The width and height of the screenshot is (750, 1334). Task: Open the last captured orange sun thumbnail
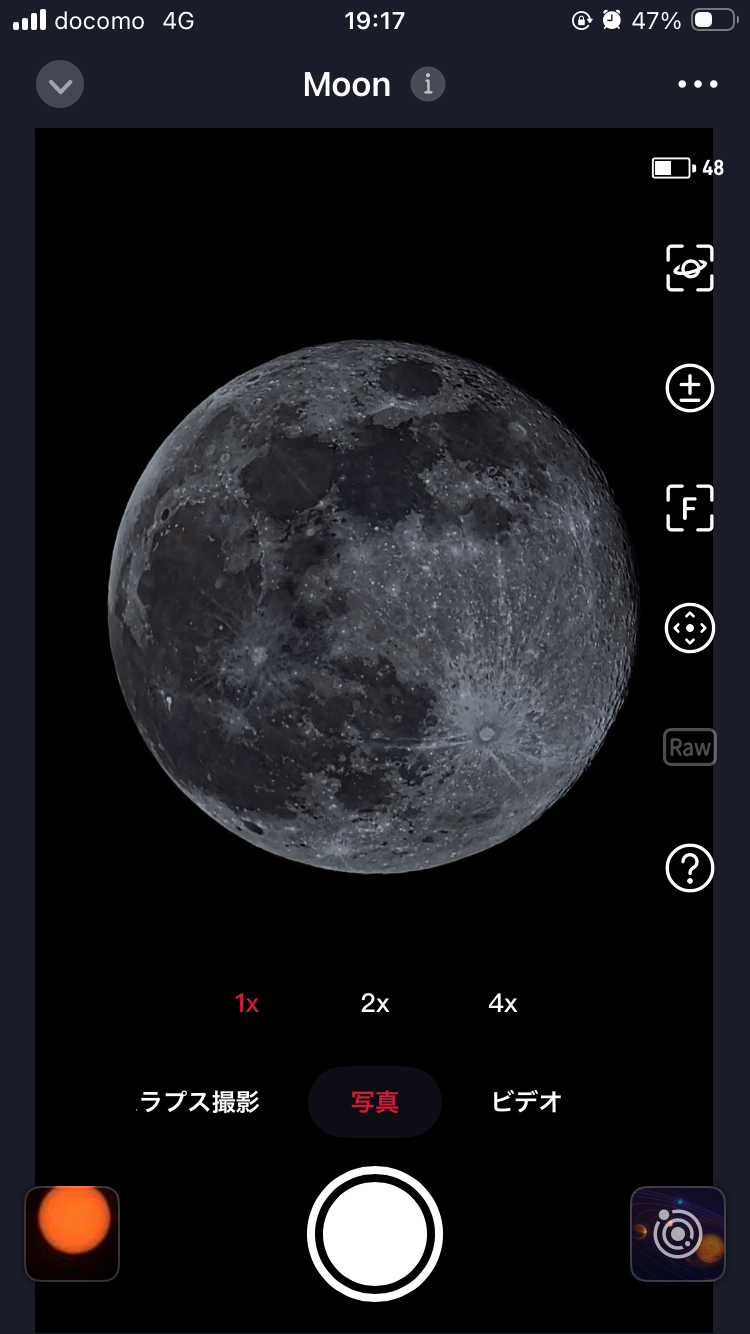point(72,1234)
